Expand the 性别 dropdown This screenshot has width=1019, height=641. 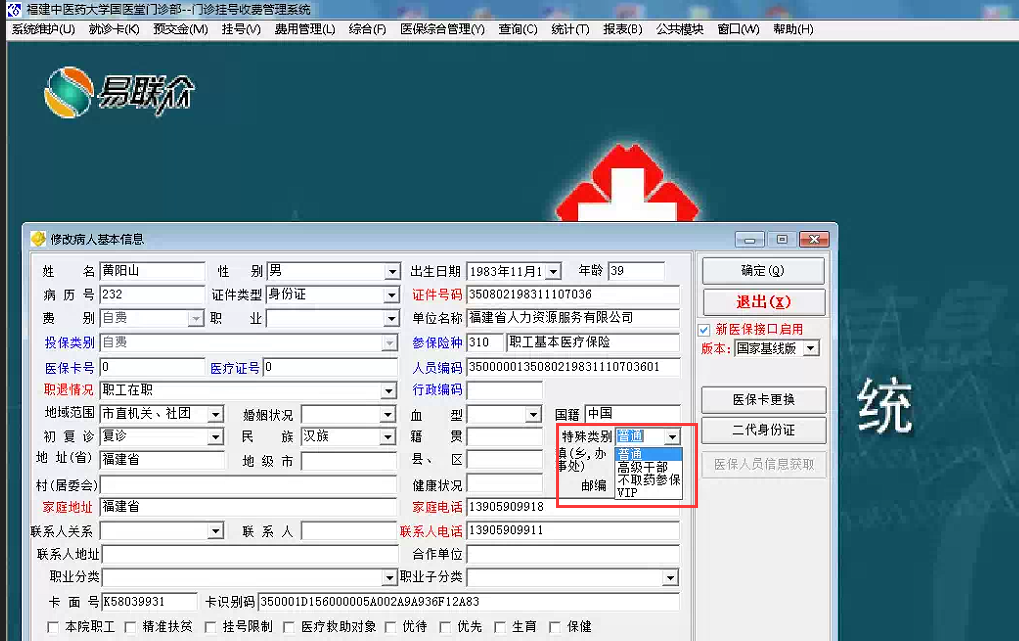pos(392,272)
